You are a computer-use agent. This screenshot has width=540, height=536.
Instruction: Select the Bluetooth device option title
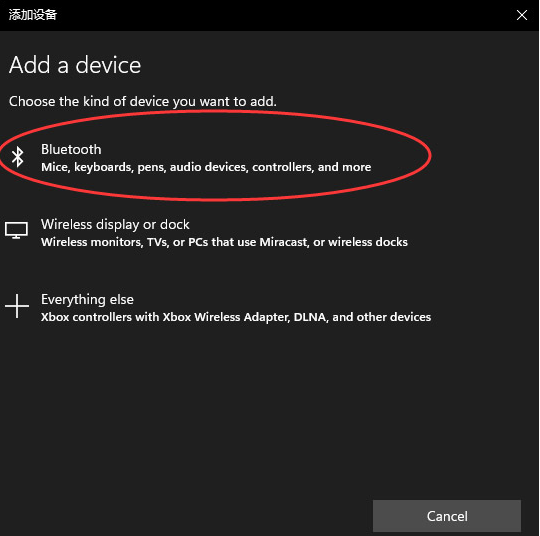[71, 150]
